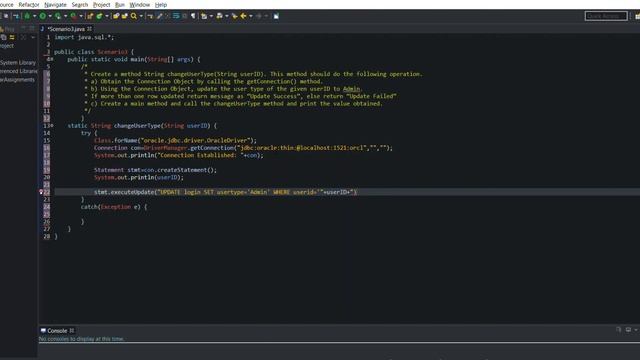640x360 pixels.
Task: Select the Scenario1.java editor tab
Action: tap(66, 29)
